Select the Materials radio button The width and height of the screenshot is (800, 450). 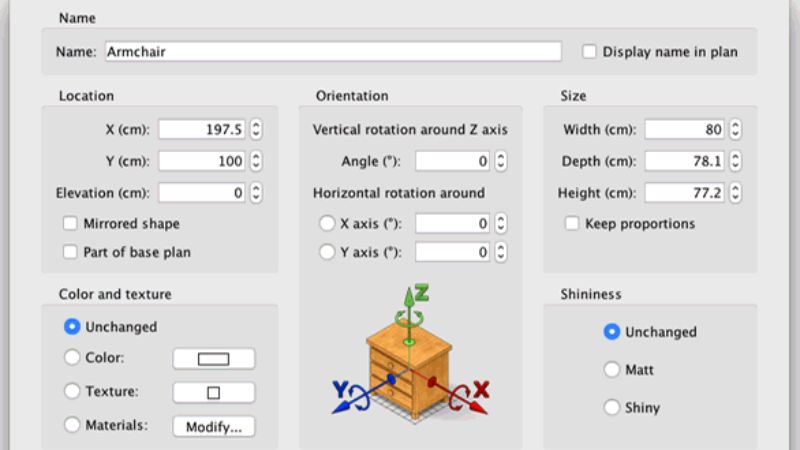72,425
